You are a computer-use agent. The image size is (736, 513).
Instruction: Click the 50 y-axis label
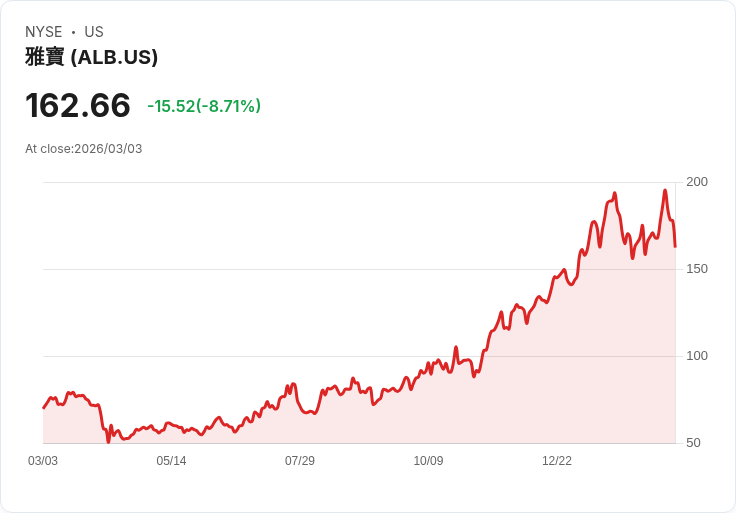pos(693,443)
